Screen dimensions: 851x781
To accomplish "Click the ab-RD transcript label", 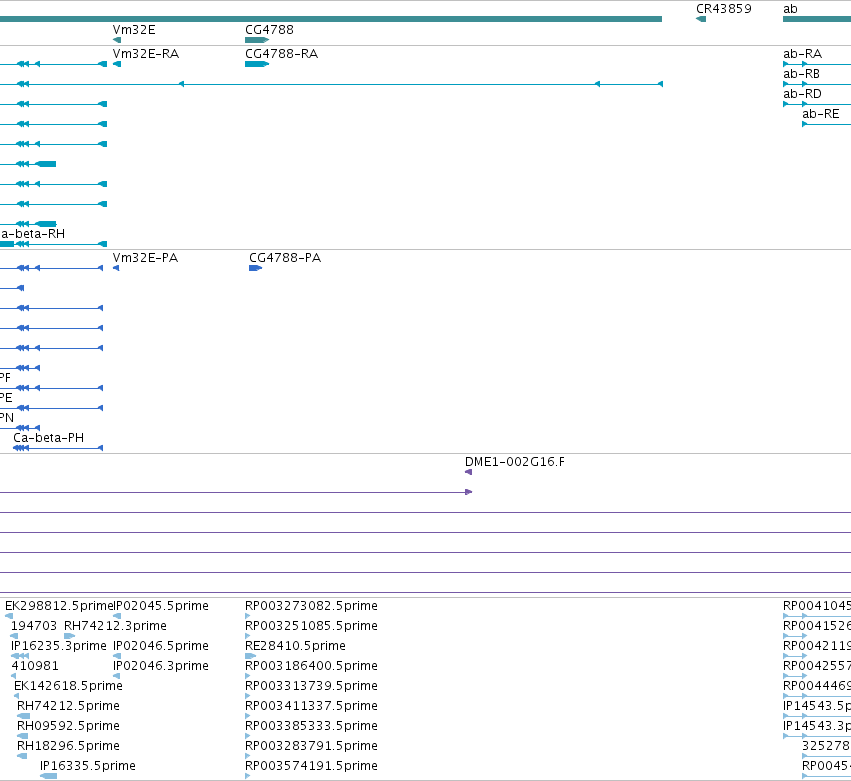I will tap(803, 94).
